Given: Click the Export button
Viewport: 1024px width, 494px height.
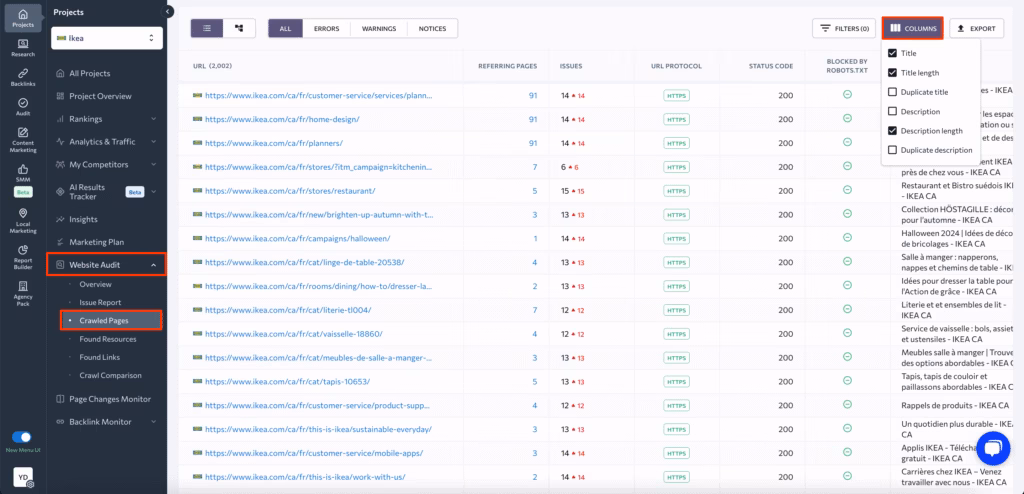Looking at the screenshot, I should (975, 29).
